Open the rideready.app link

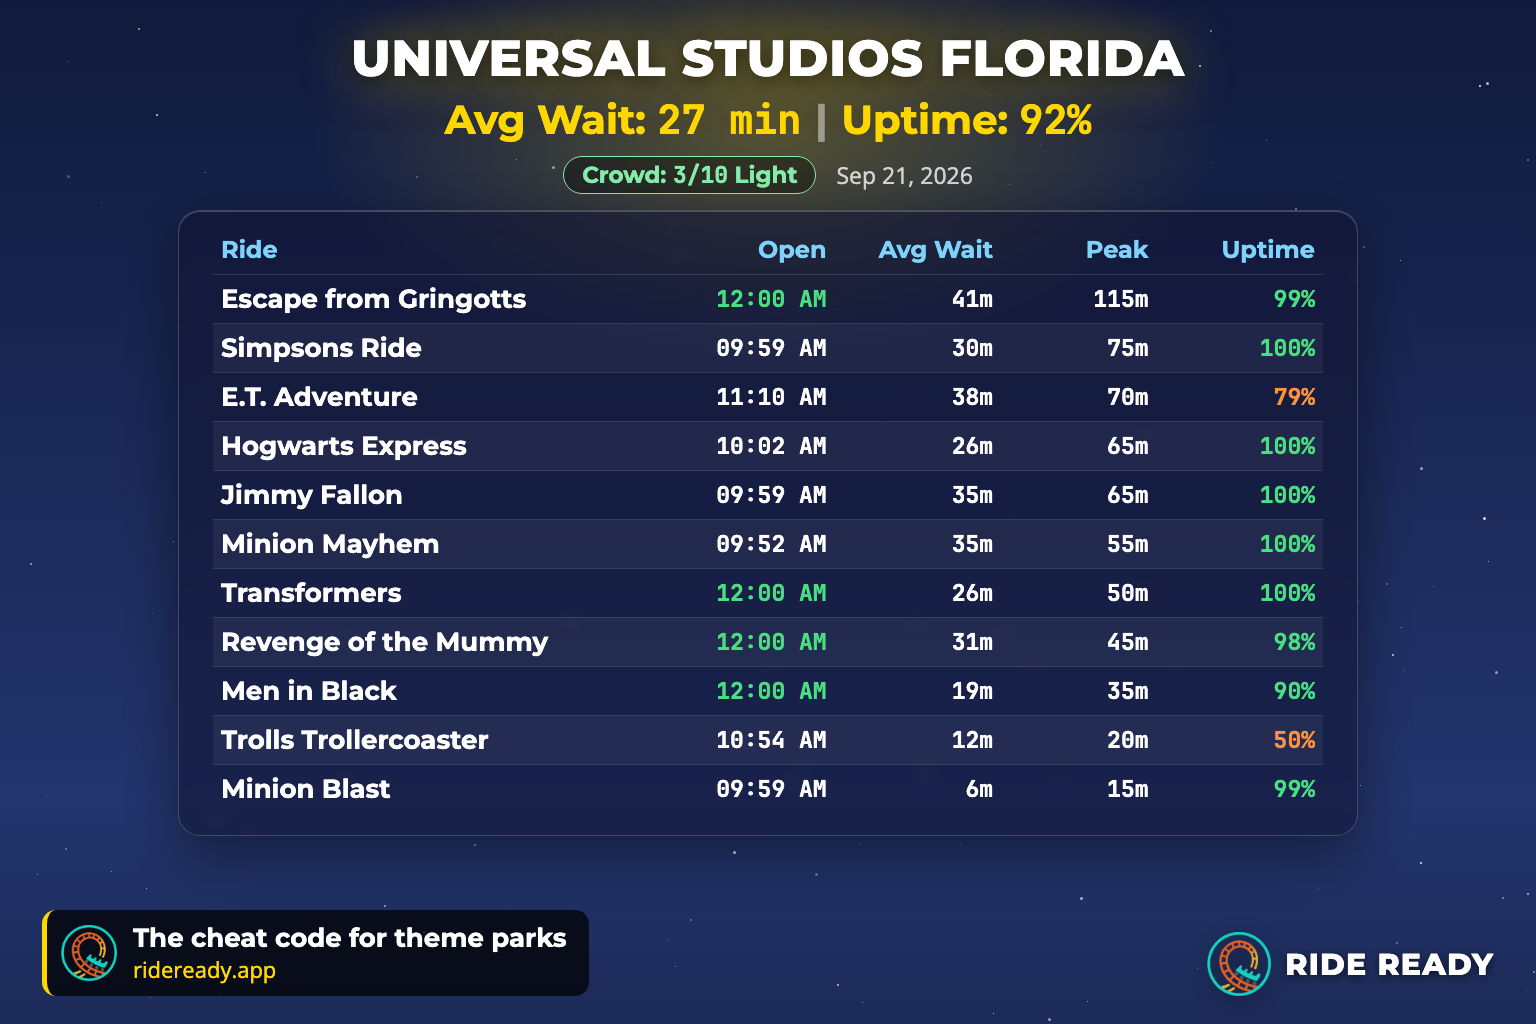tap(204, 971)
